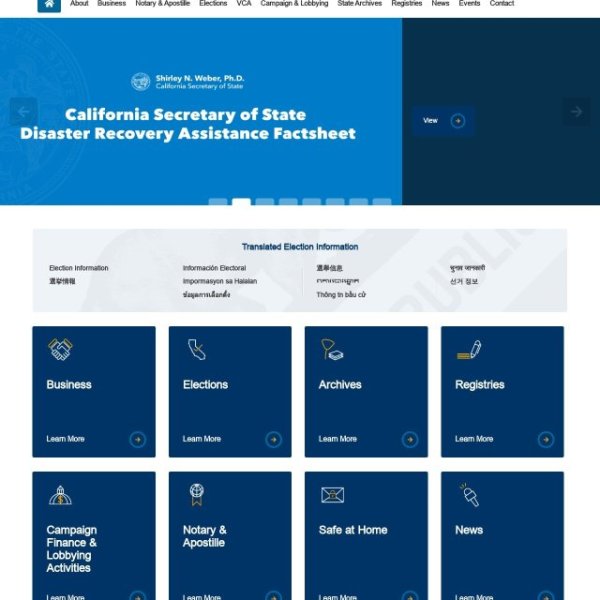This screenshot has height=600, width=600.
Task: Open Events in the top navigation
Action: (x=469, y=3)
